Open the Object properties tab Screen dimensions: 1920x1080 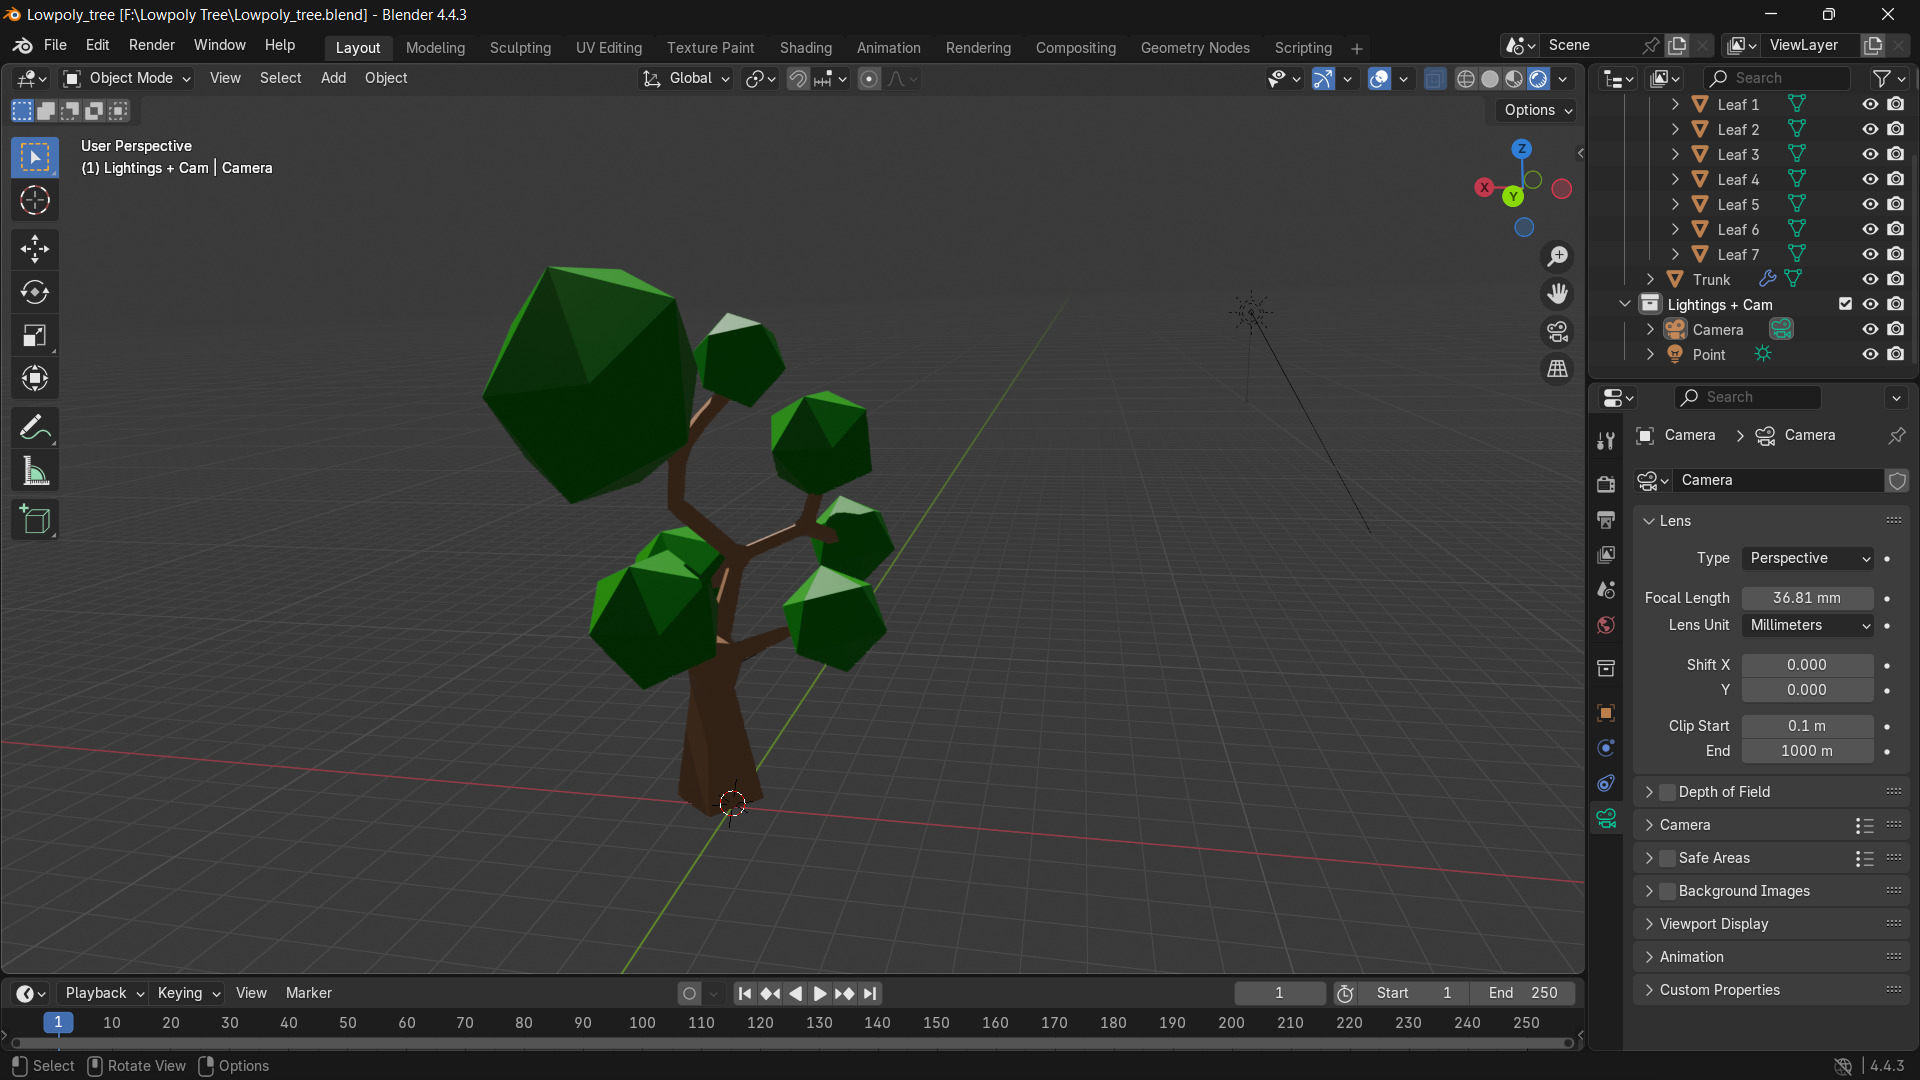pos(1606,713)
